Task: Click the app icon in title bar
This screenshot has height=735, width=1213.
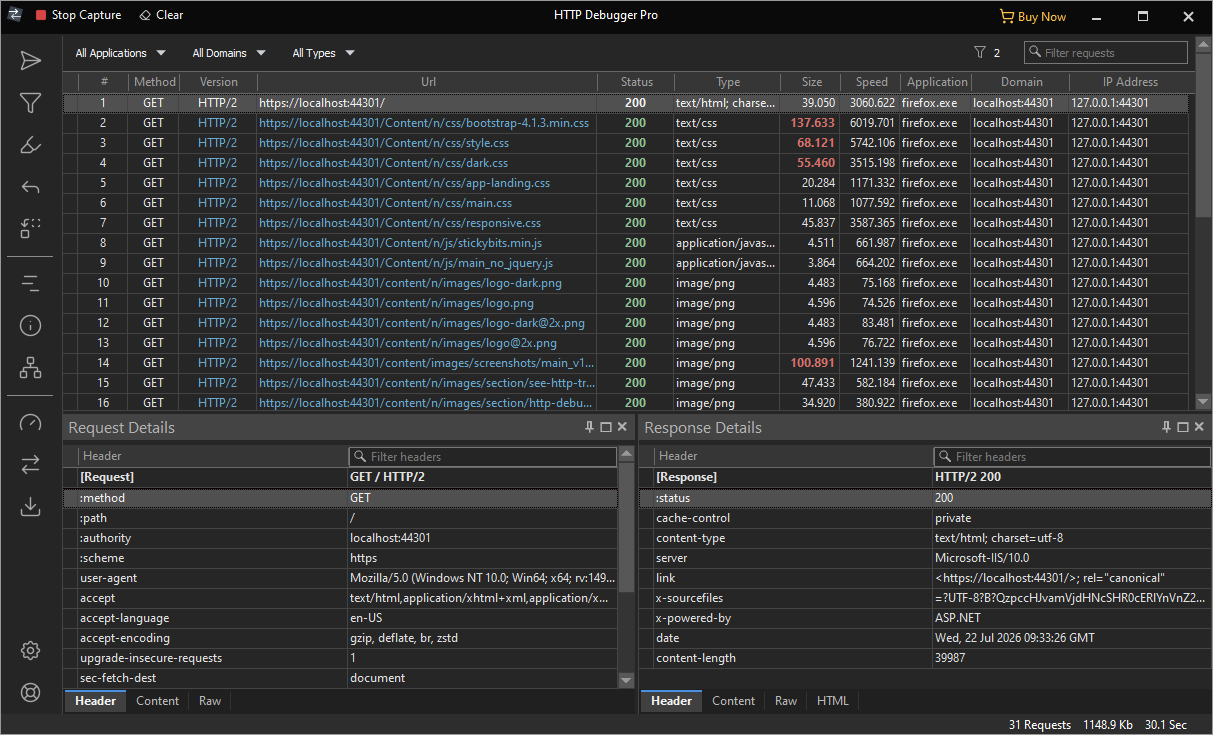Action: (14, 15)
